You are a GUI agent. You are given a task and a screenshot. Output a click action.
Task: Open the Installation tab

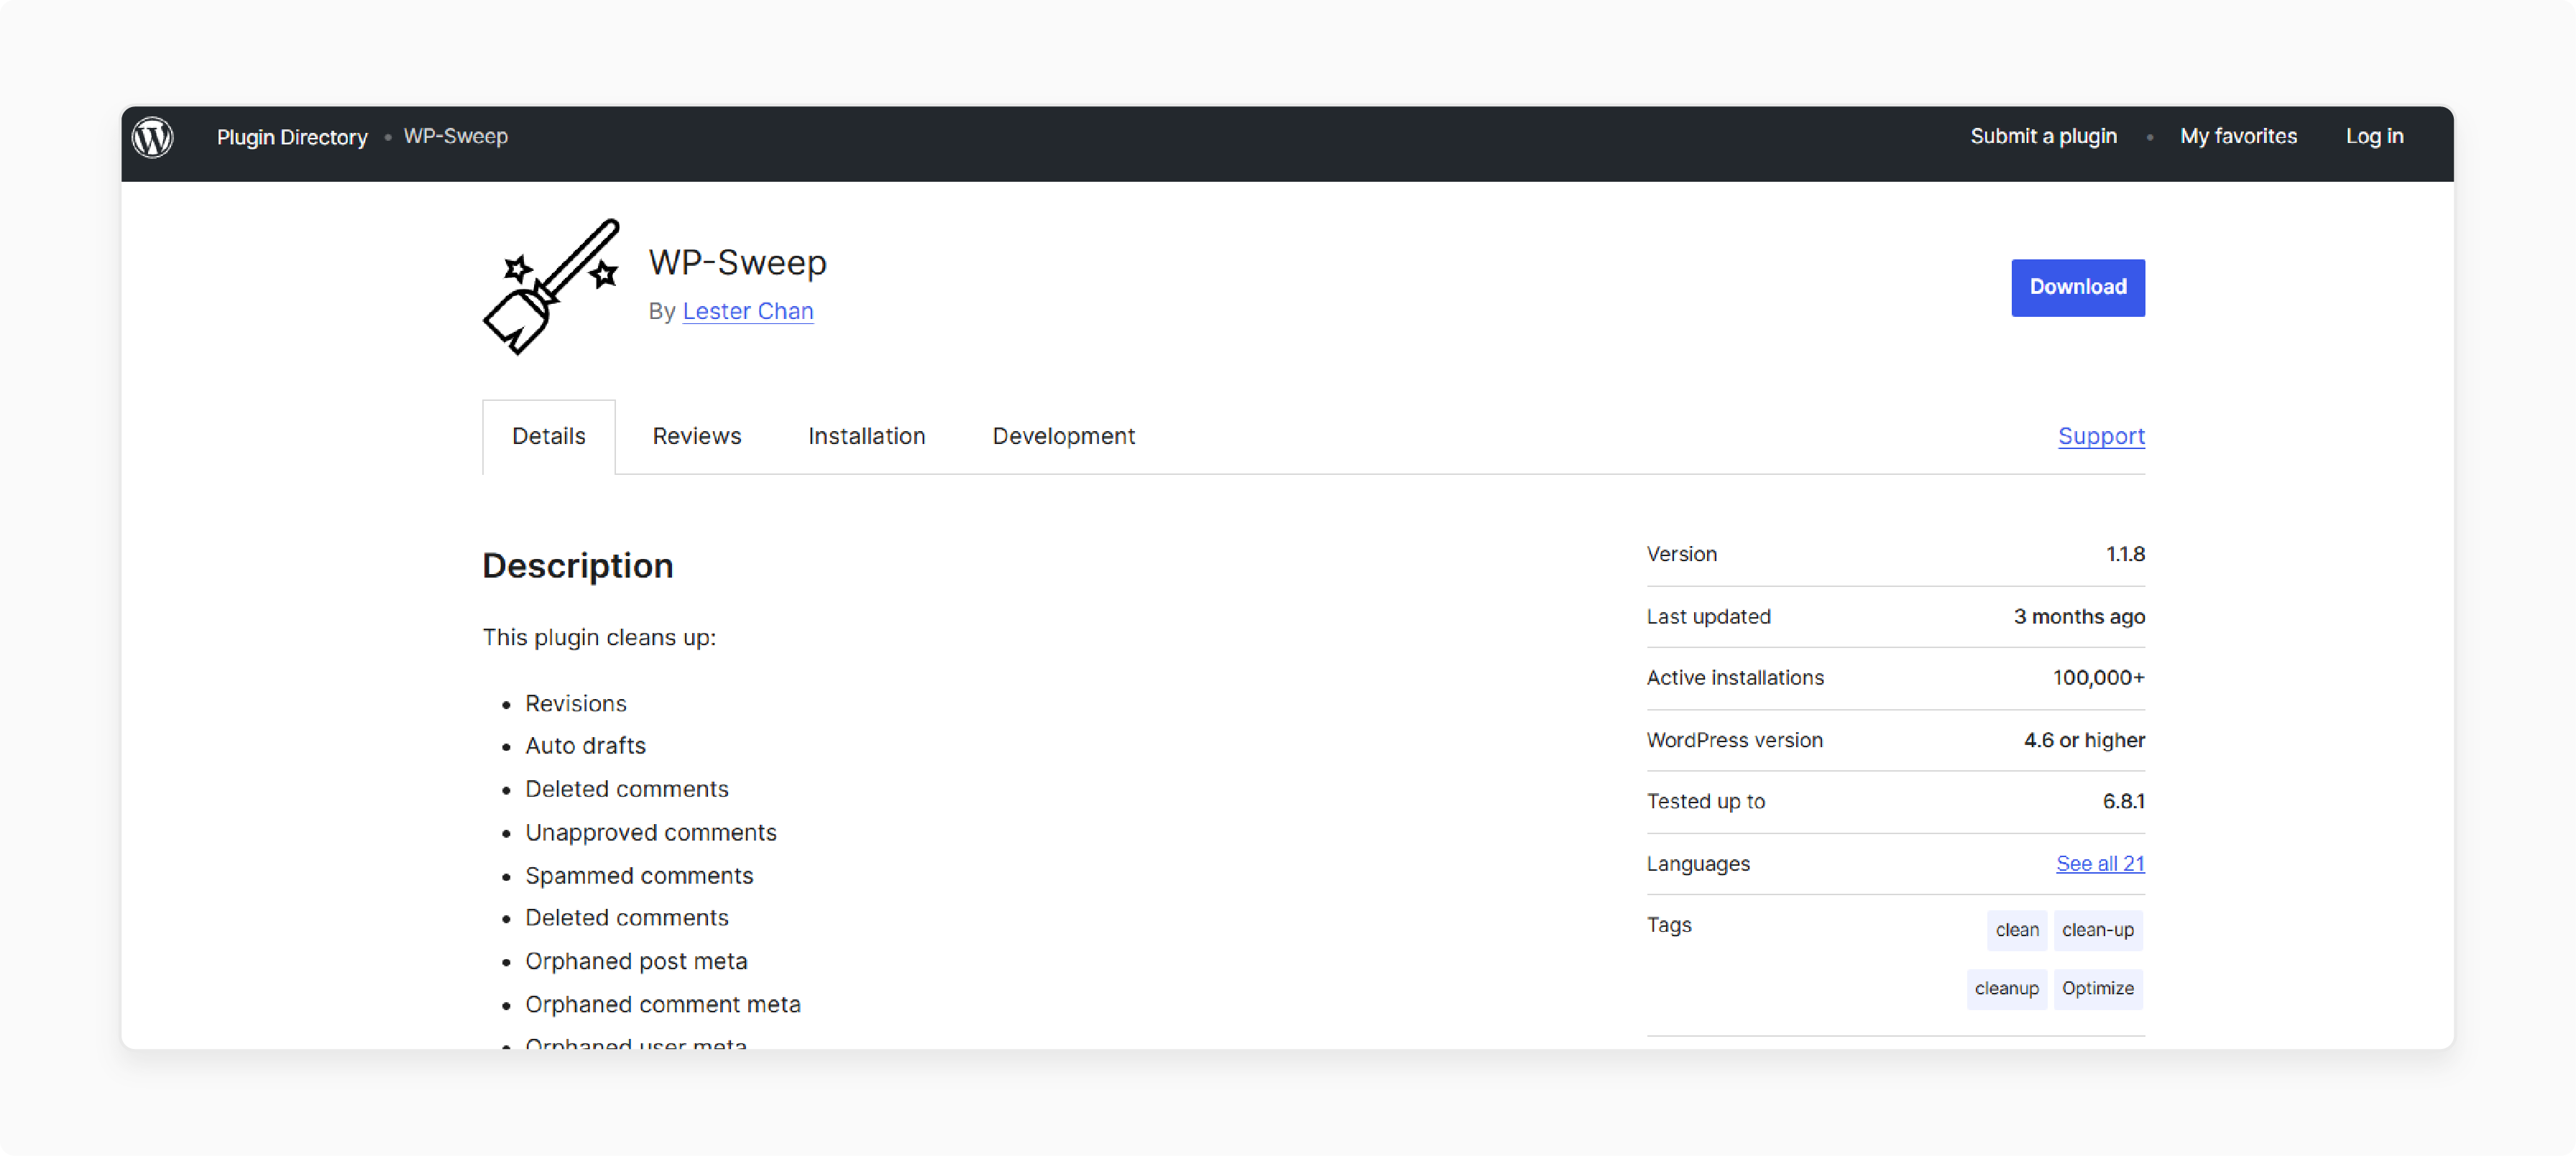(x=866, y=436)
